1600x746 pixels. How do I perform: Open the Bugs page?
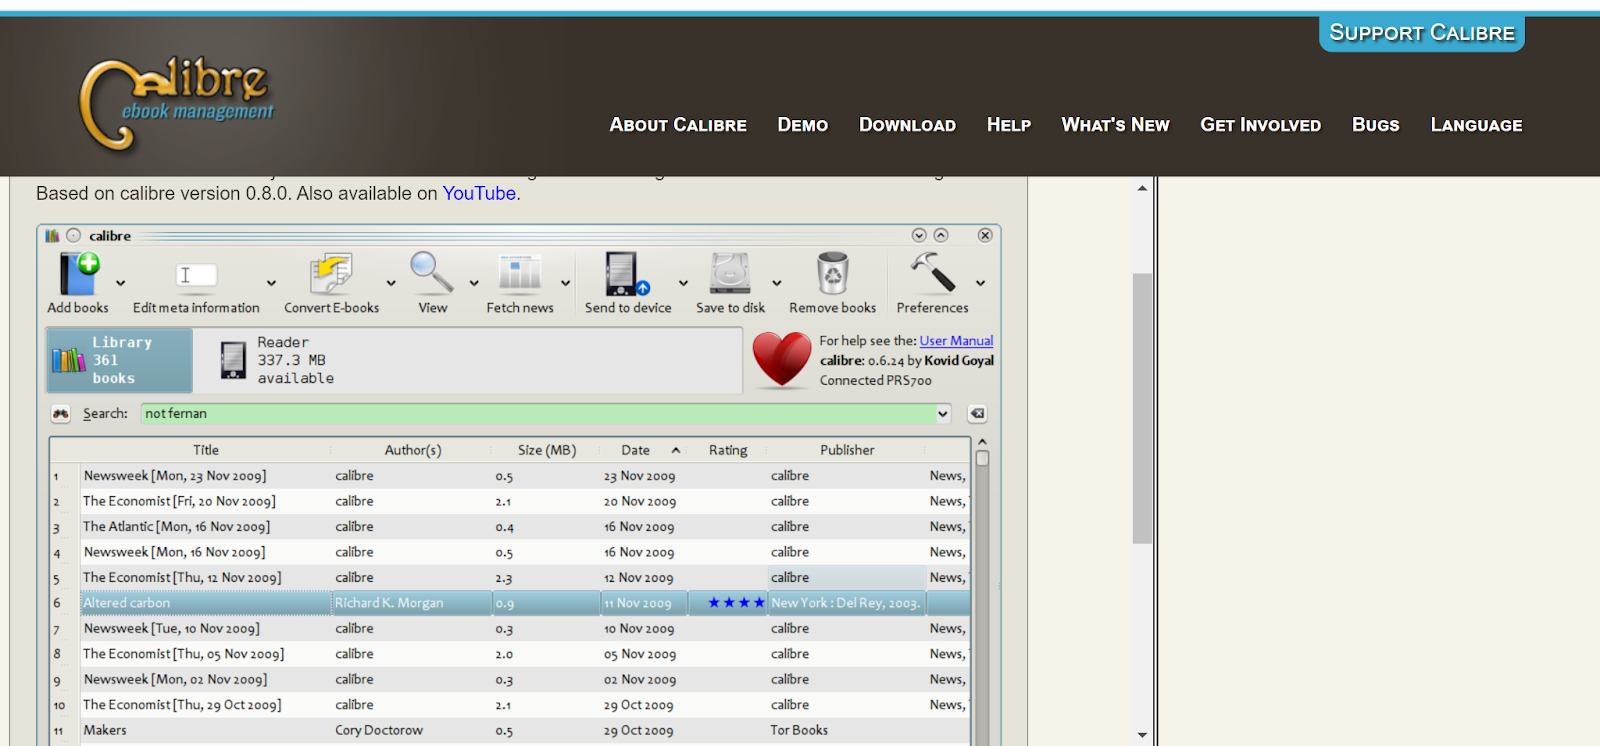[1376, 125]
